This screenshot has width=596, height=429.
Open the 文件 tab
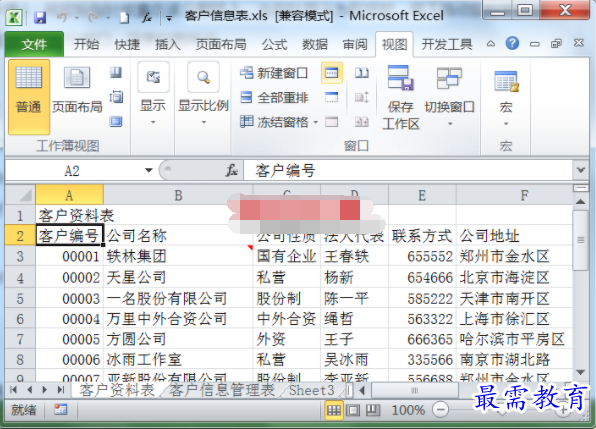(x=34, y=44)
